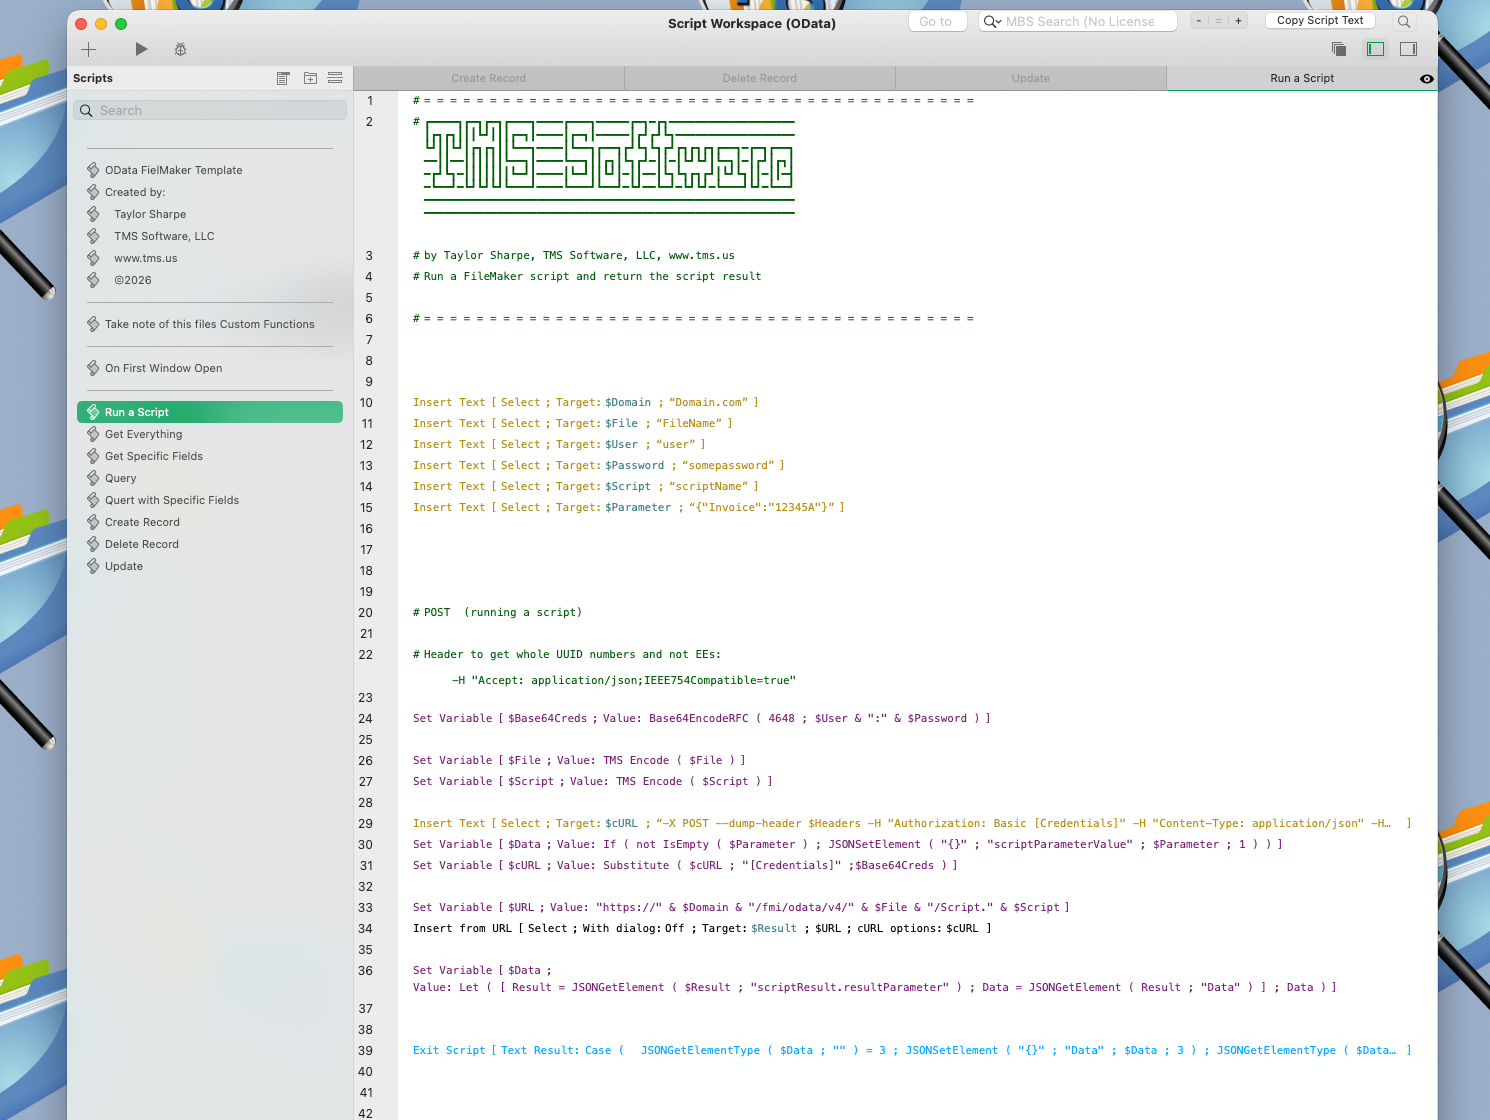Switch to the Delete Record tab
Image resolution: width=1490 pixels, height=1120 pixels.
click(x=759, y=78)
